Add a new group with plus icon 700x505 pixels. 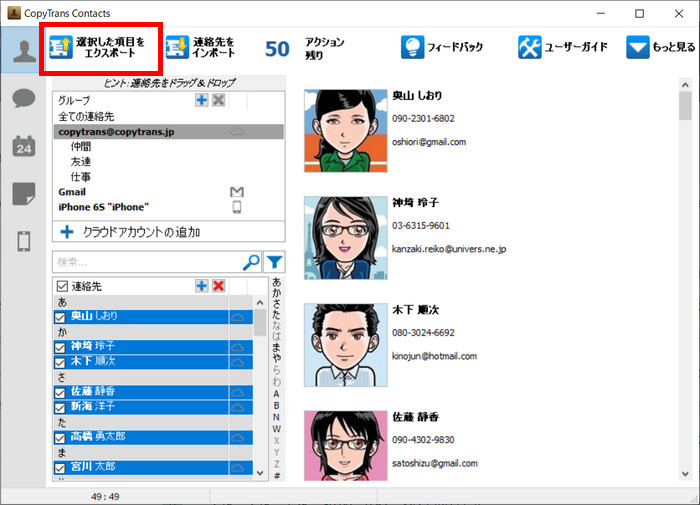click(202, 100)
